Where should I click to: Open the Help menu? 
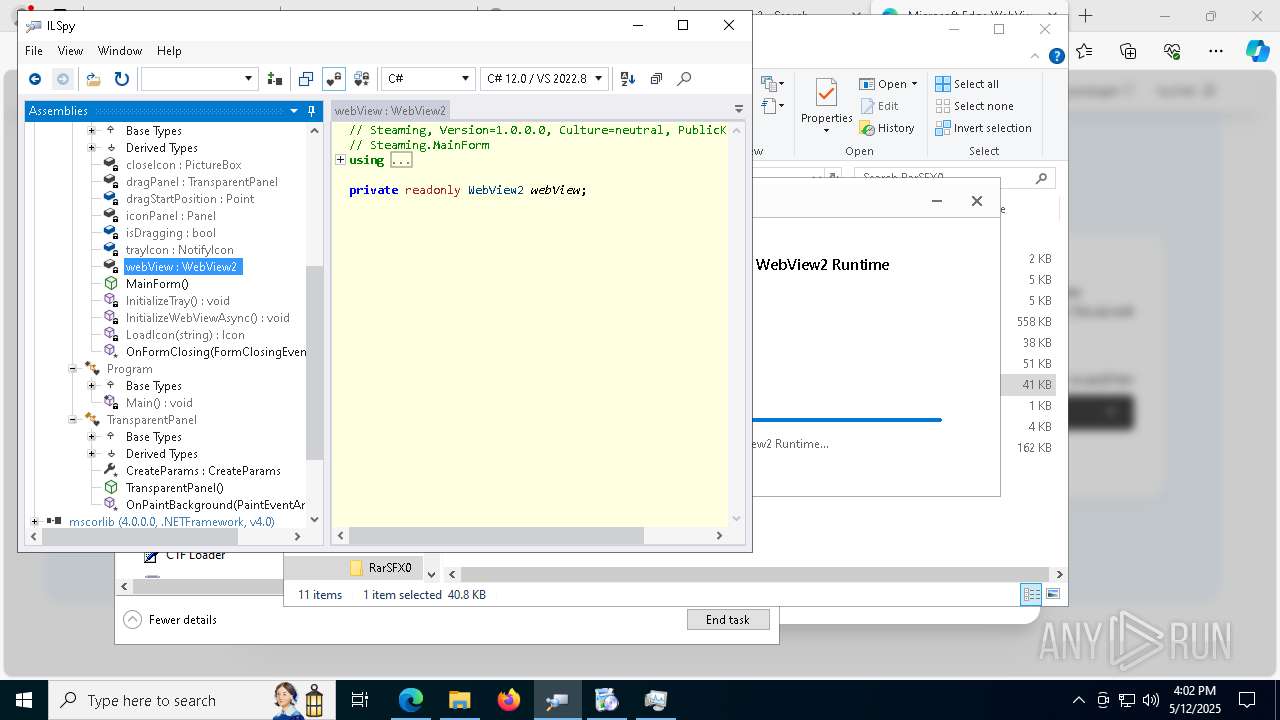click(169, 51)
